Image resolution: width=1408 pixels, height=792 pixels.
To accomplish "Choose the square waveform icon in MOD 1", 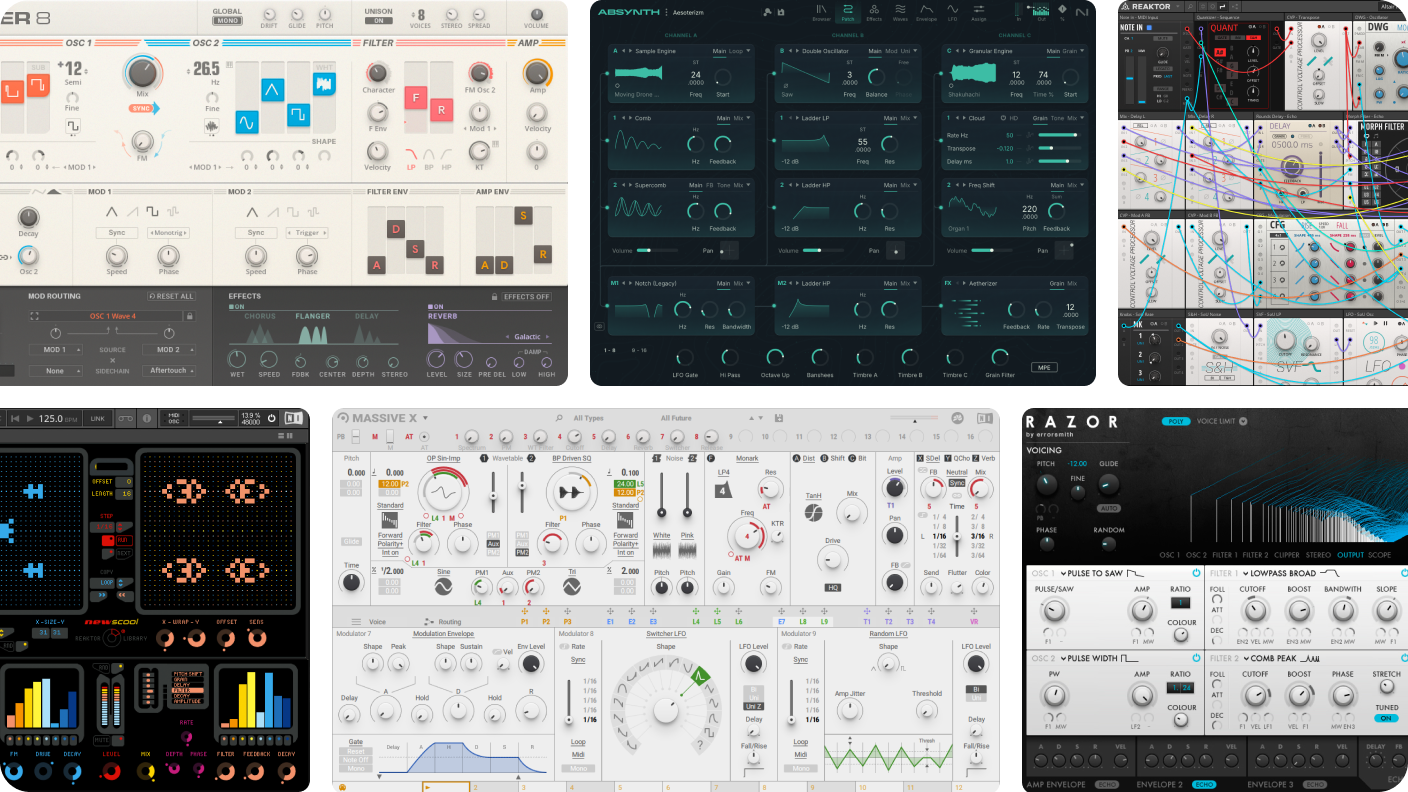I will pos(151,211).
